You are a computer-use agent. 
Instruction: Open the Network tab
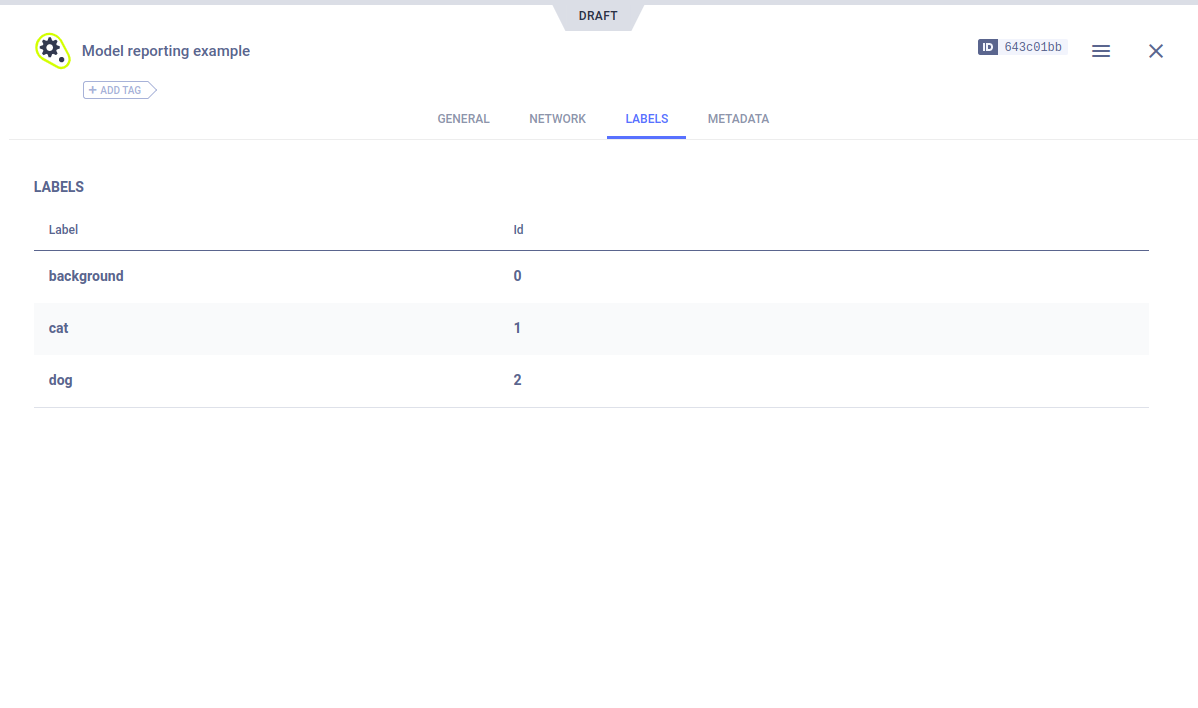point(557,119)
